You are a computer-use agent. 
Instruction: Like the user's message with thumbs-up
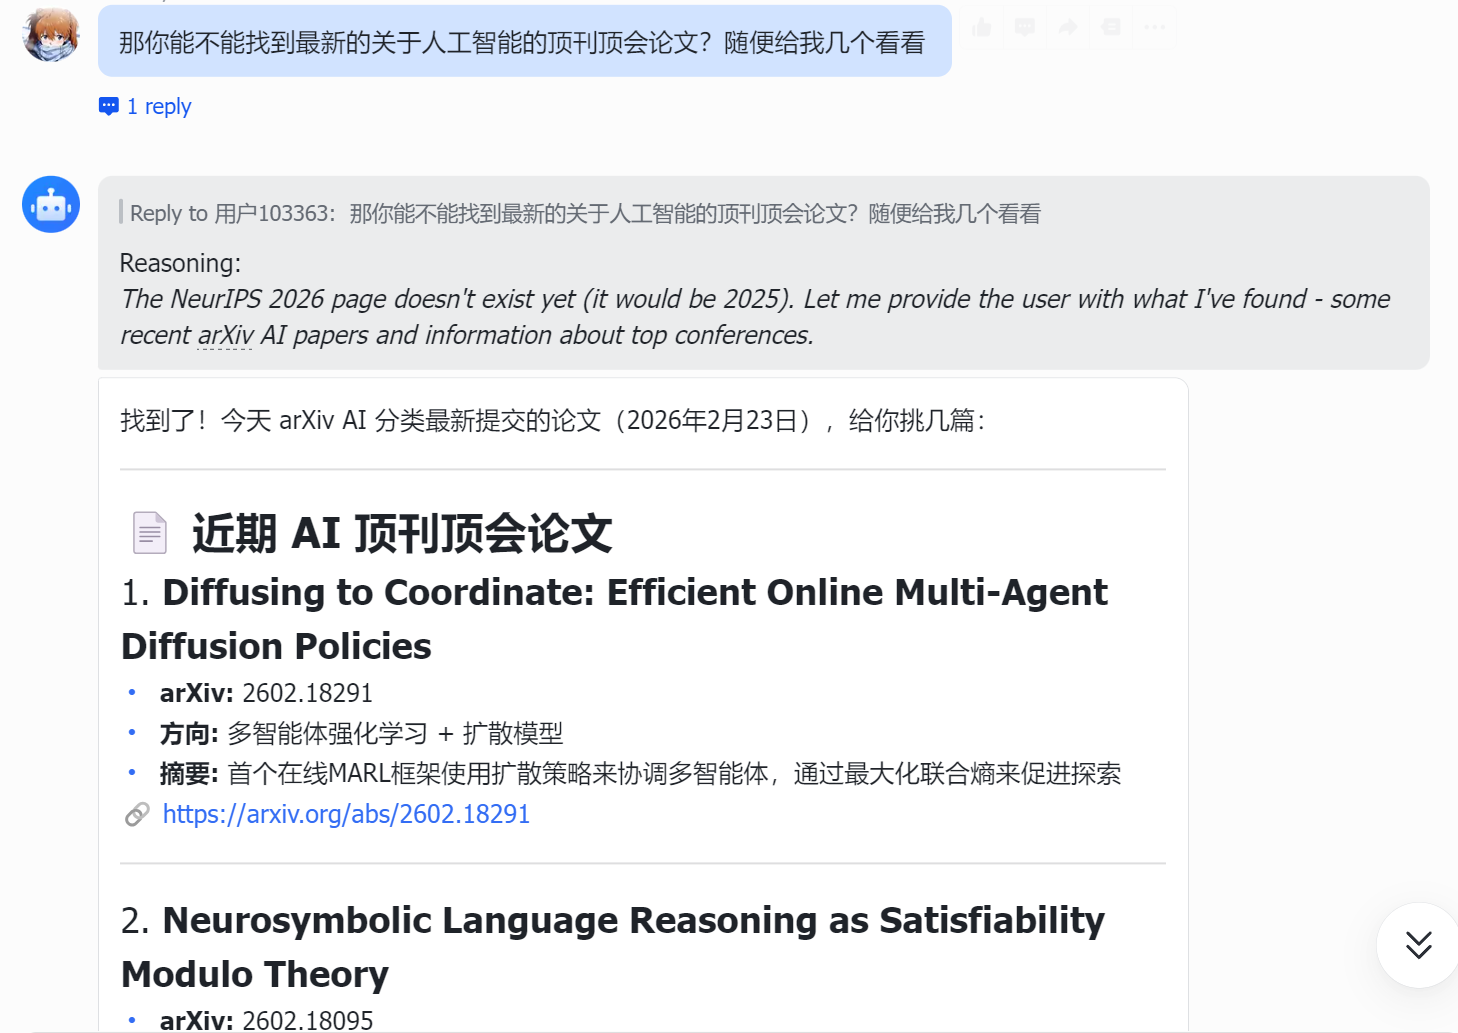(x=982, y=27)
